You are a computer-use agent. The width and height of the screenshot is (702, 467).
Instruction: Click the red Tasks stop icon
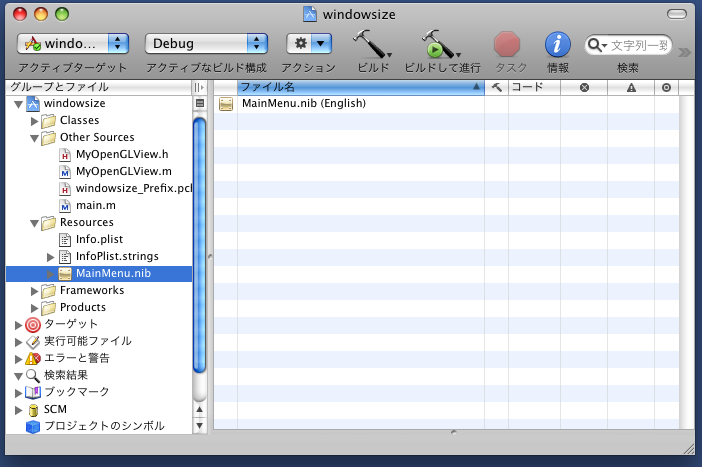508,44
